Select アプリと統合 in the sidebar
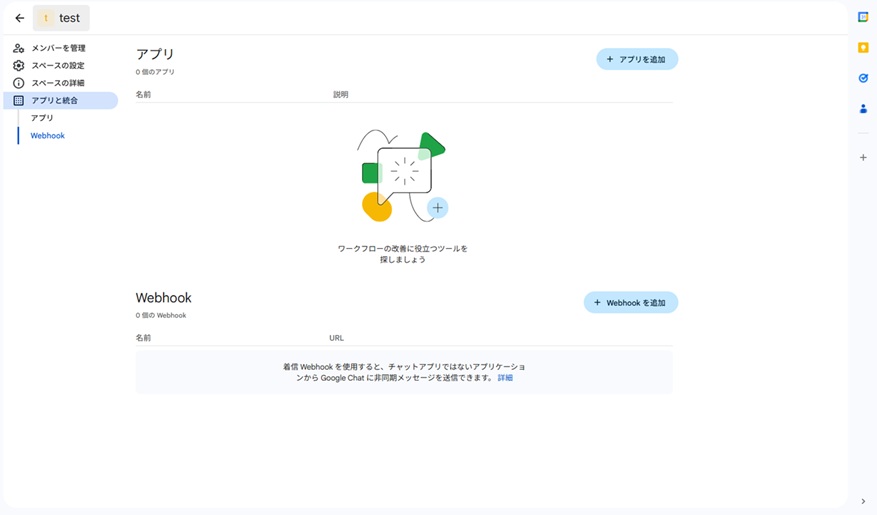 pyautogui.click(x=60, y=101)
